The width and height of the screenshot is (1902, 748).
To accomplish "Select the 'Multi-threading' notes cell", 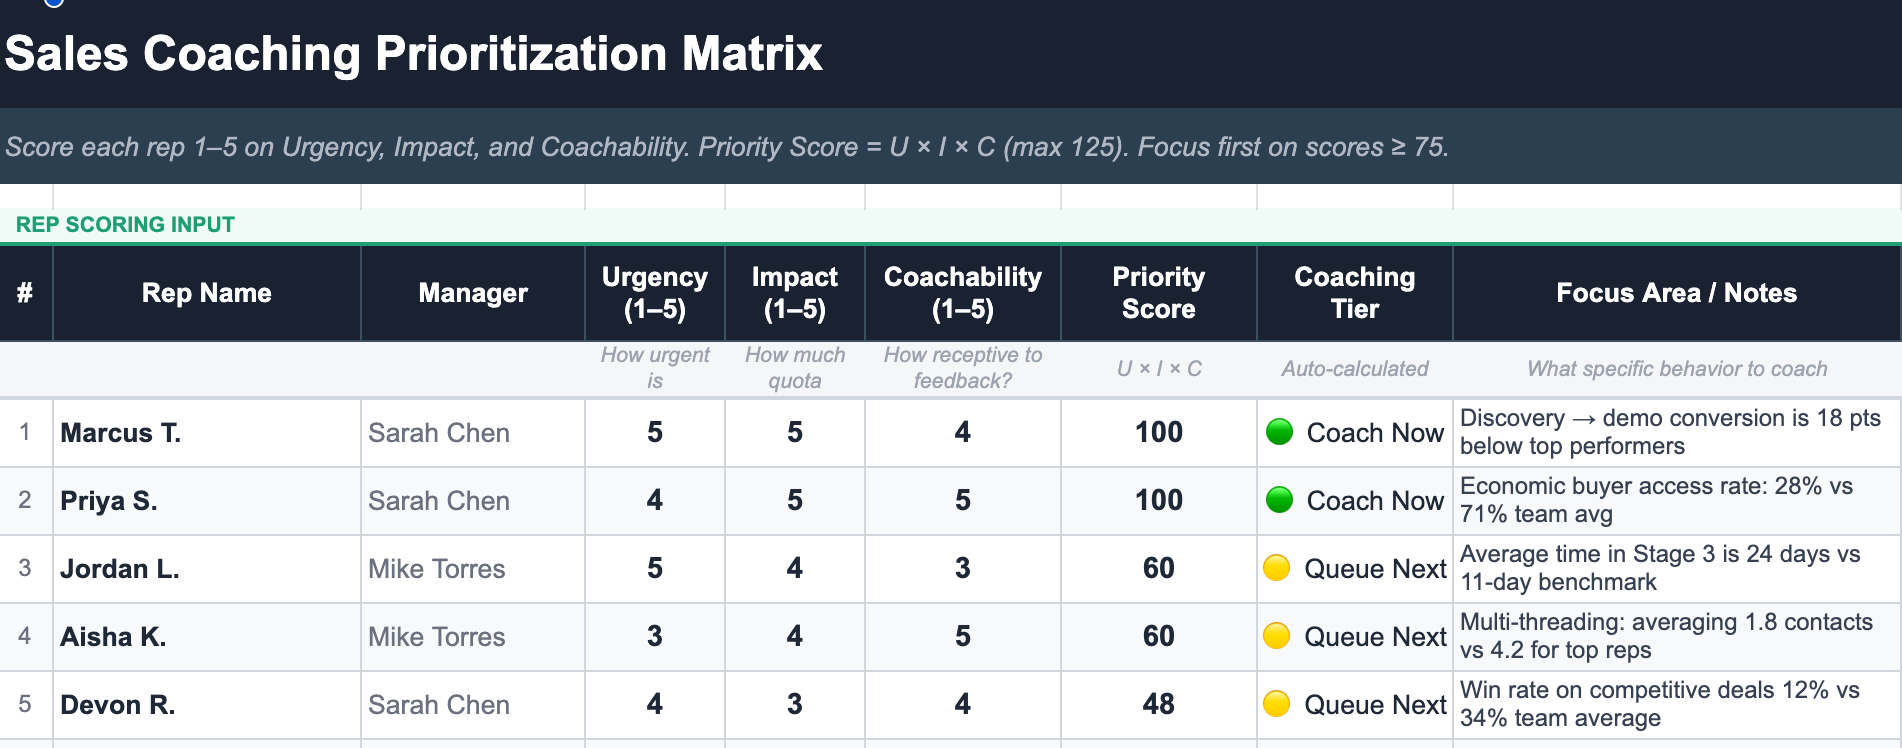I will point(1677,637).
